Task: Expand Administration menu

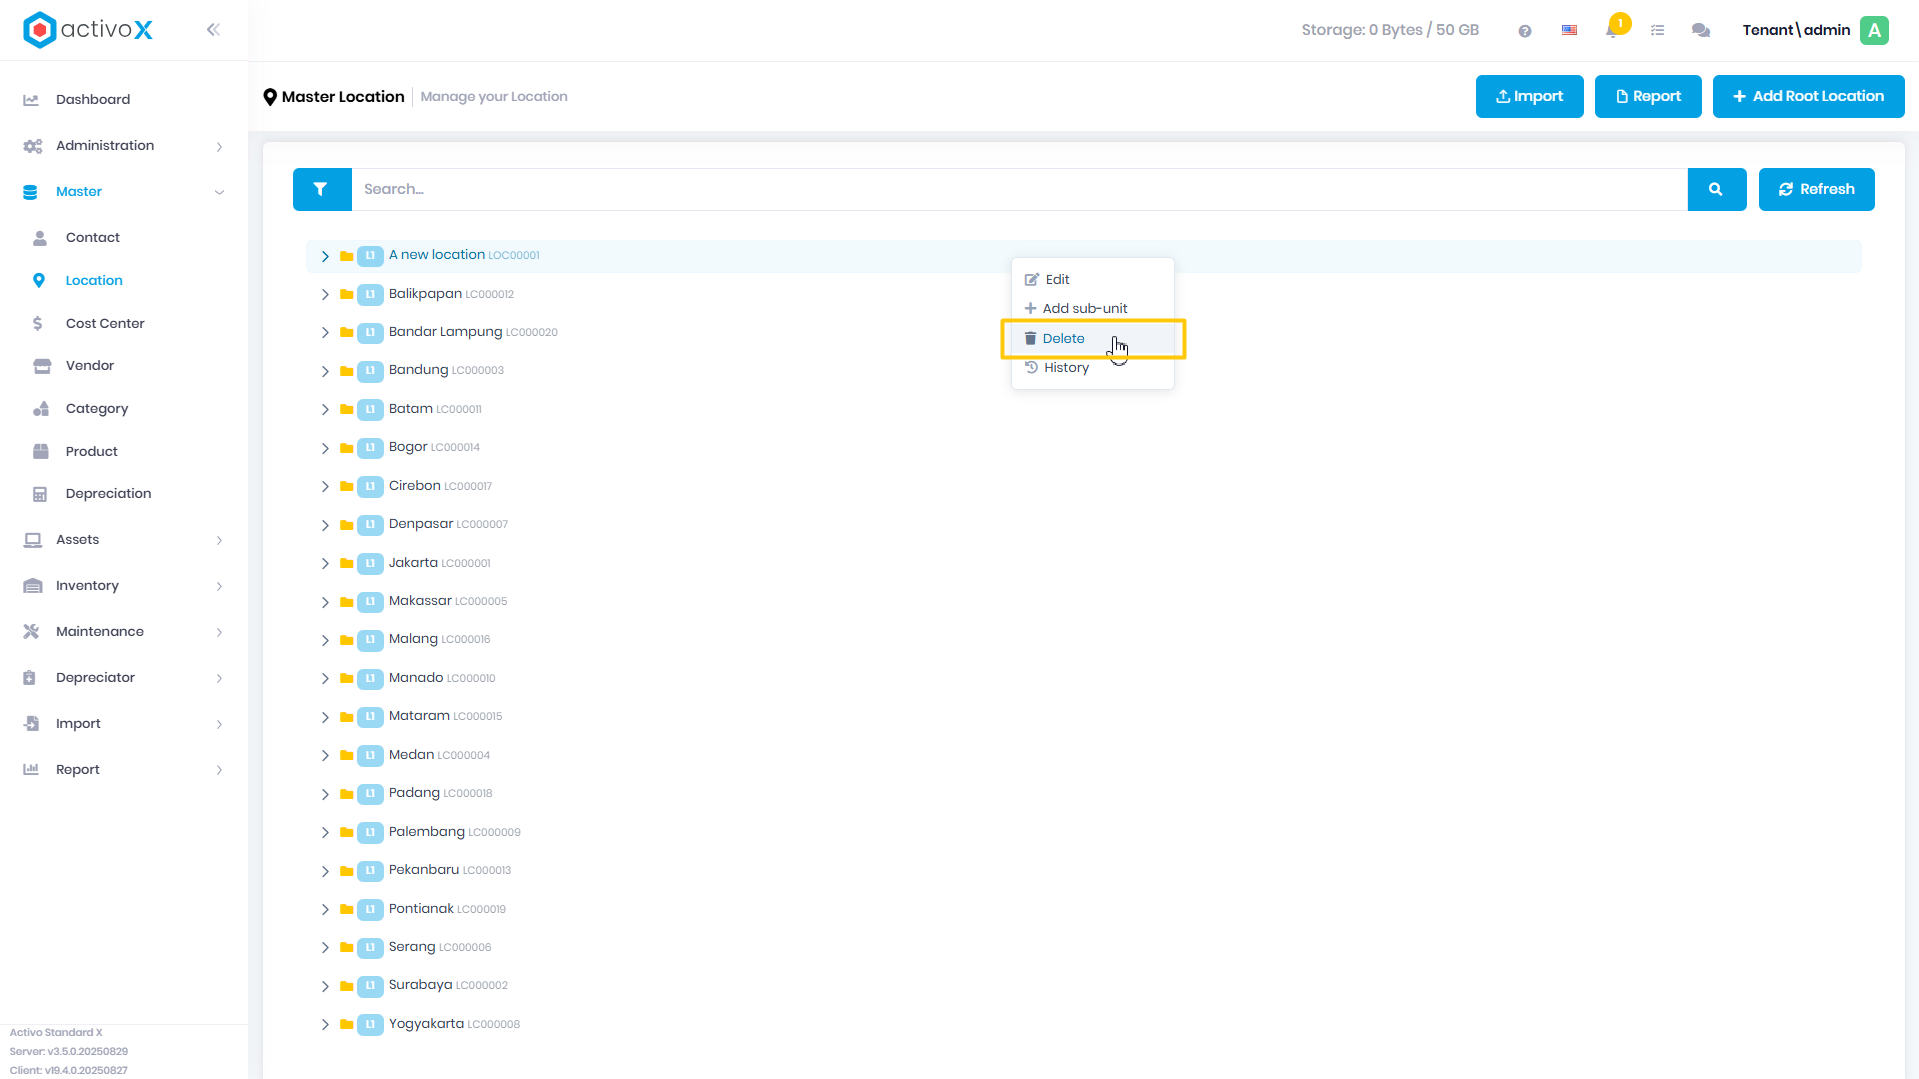Action: pos(124,146)
